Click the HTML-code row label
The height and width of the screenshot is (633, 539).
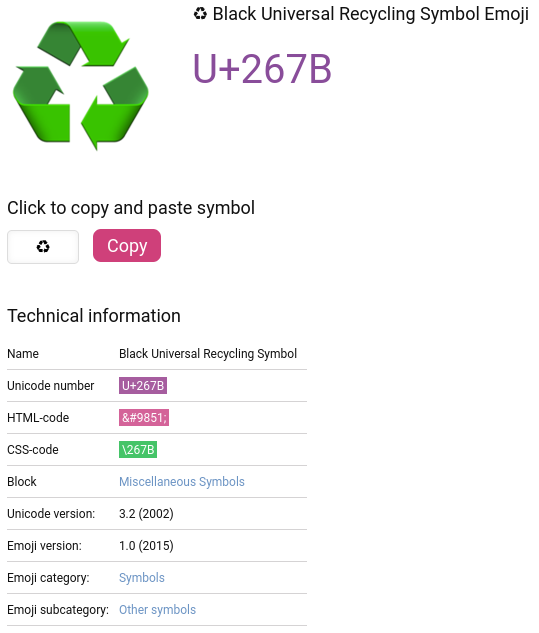pos(38,417)
